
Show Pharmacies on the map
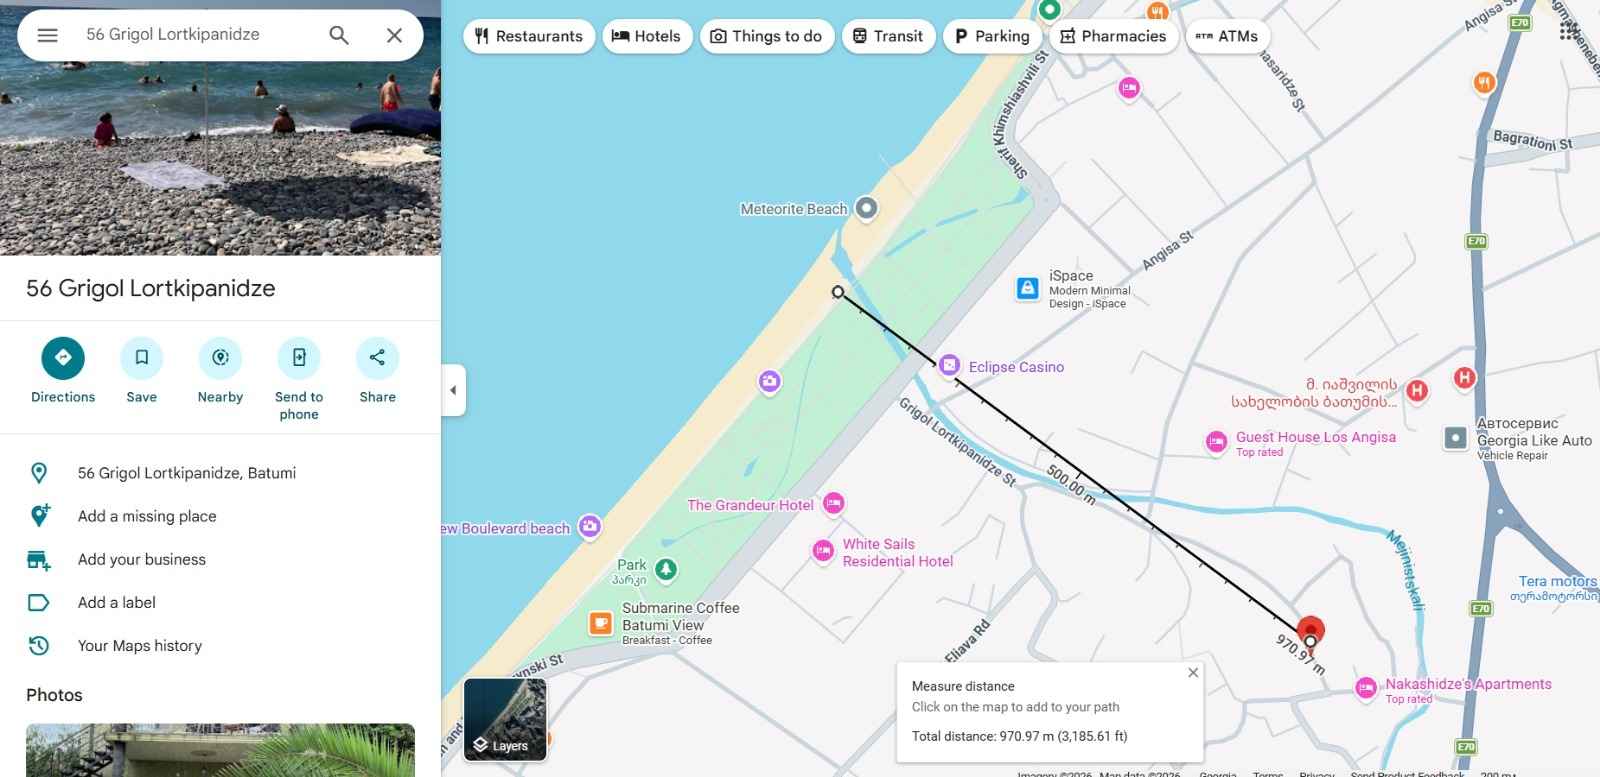(1113, 36)
